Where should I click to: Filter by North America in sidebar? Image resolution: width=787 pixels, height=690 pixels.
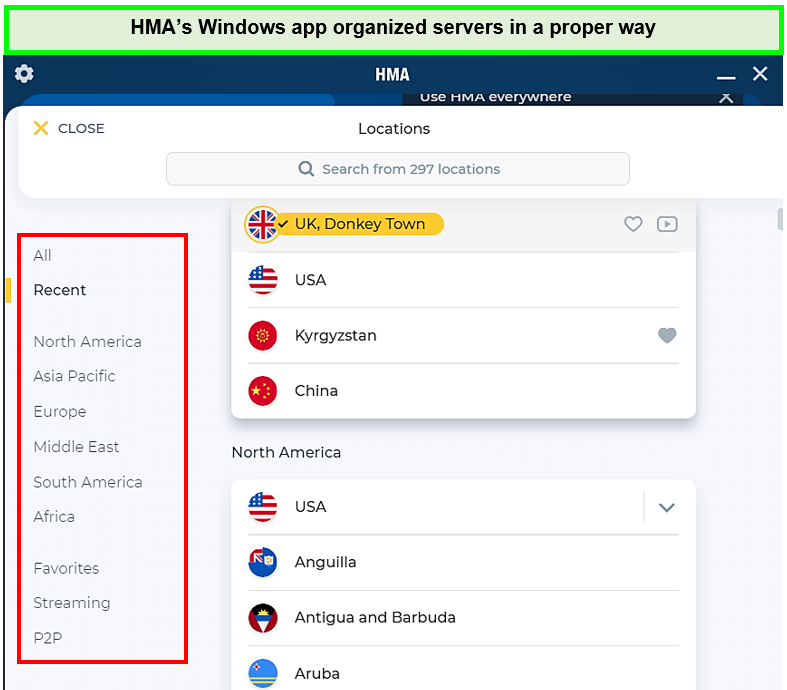click(87, 342)
